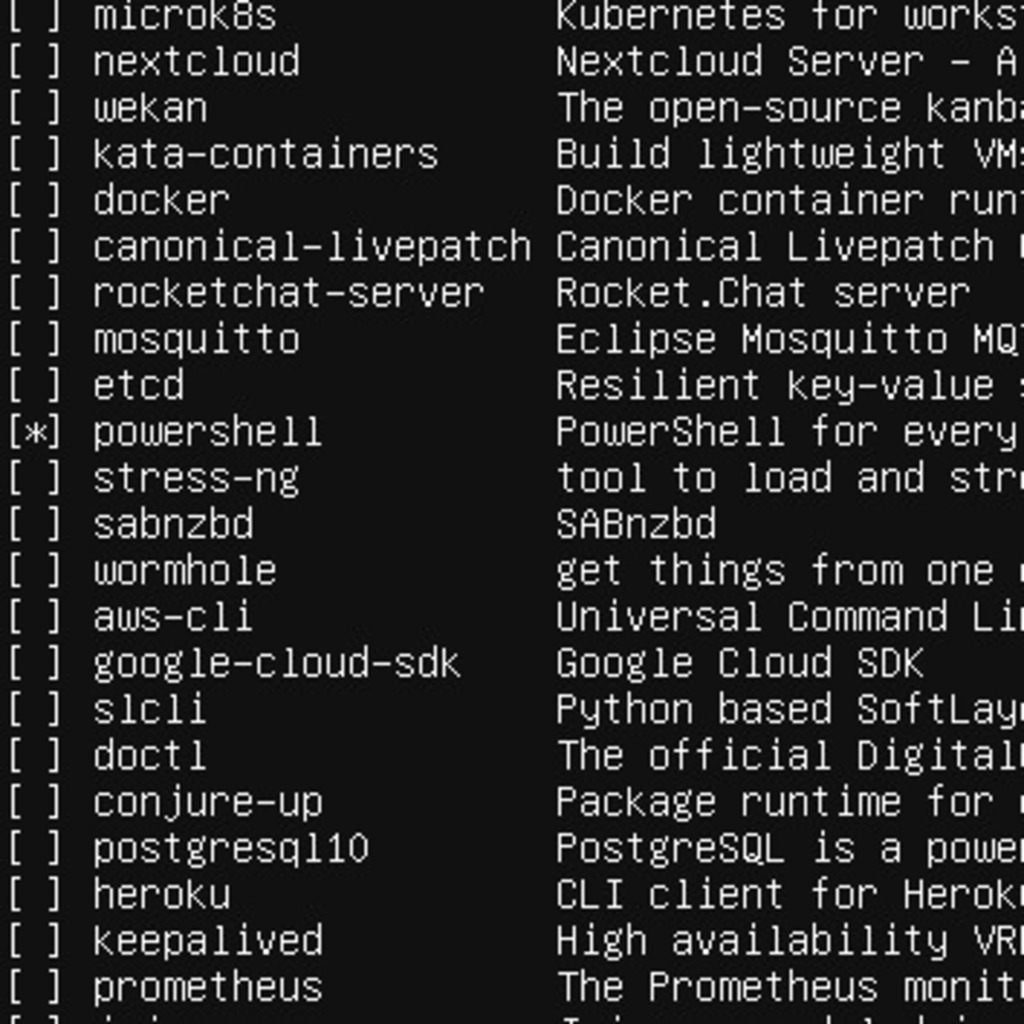The height and width of the screenshot is (1024, 1024).
Task: Click the sabnzbd snap name
Action: (x=173, y=524)
